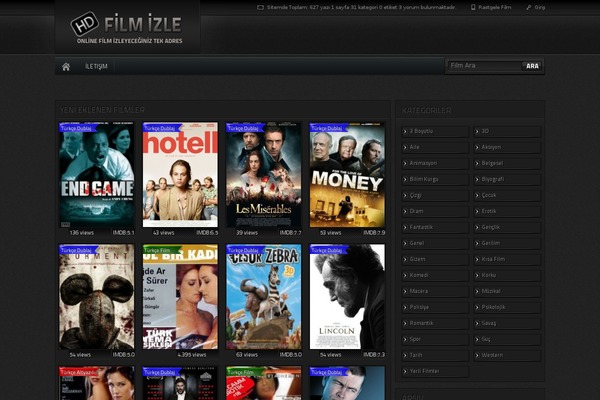This screenshot has height=400, width=600.
Task: Open the Lincoln movie poster
Action: (347, 297)
